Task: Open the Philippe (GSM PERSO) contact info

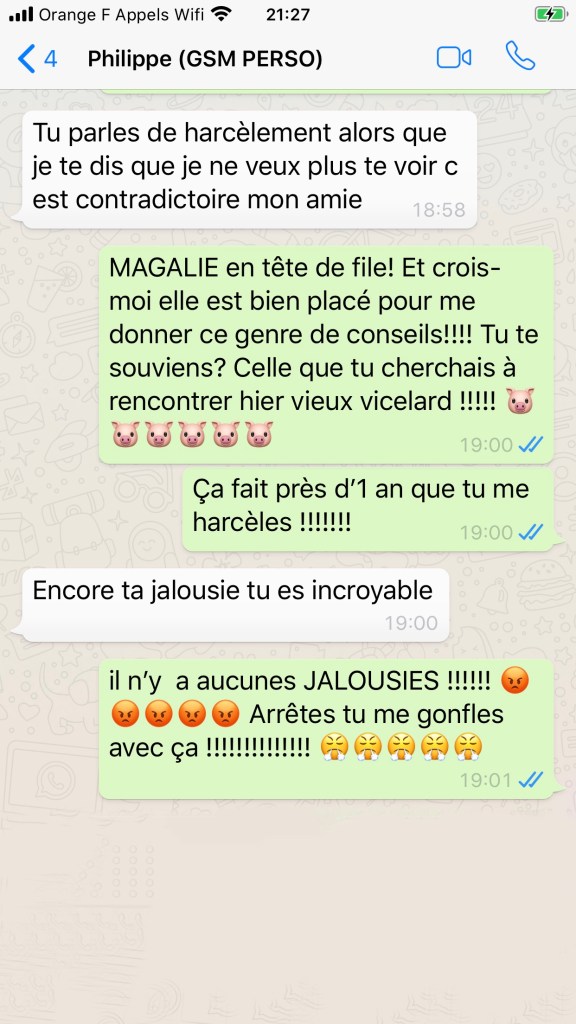Action: [x=205, y=59]
